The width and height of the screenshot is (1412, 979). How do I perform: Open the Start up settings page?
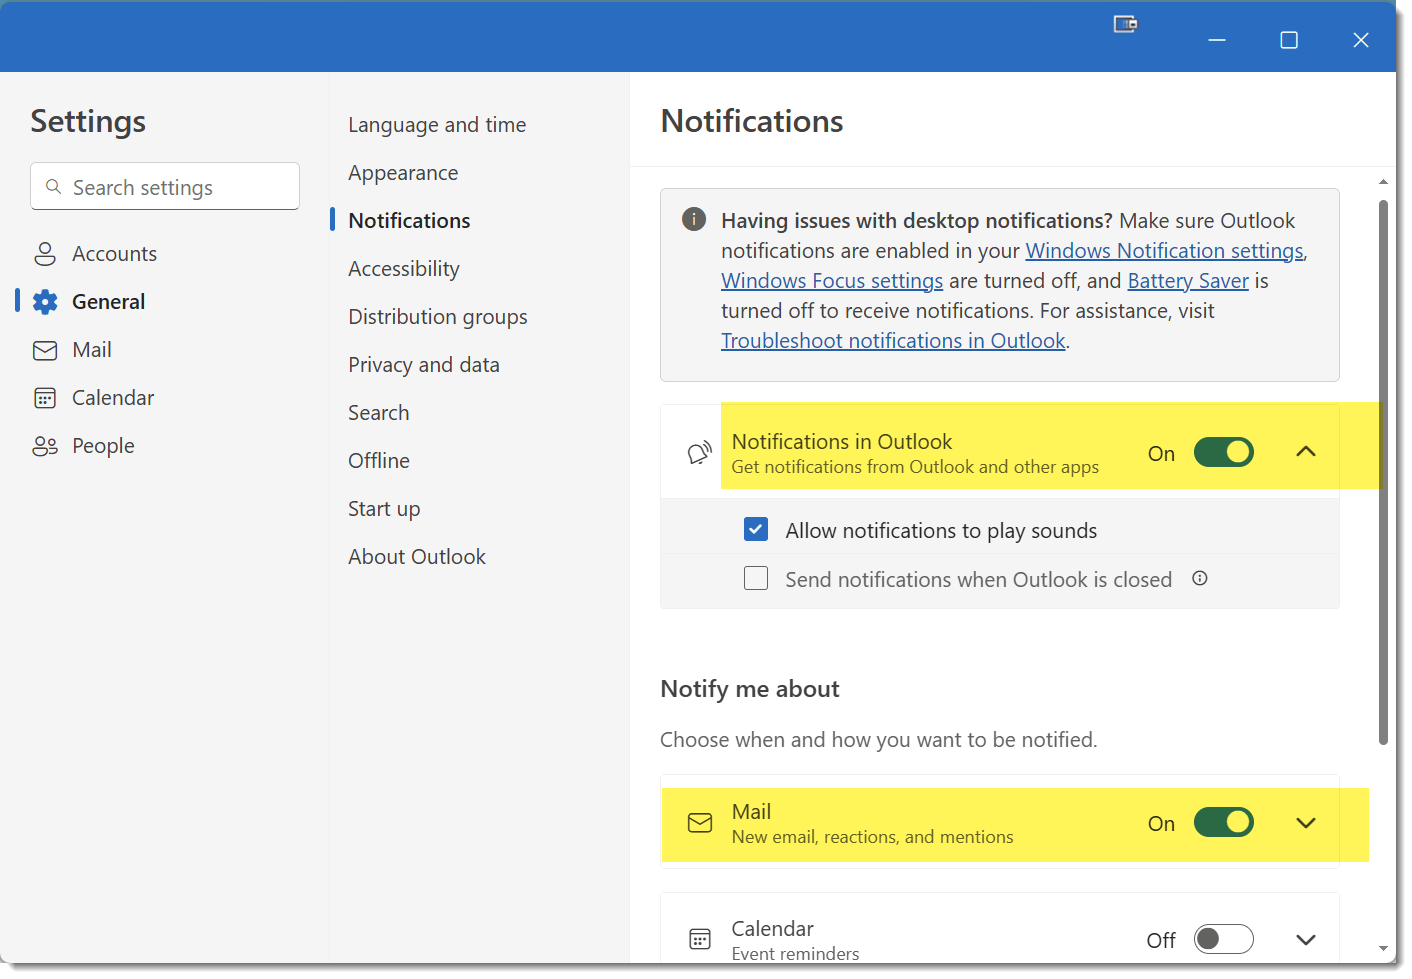pos(384,509)
